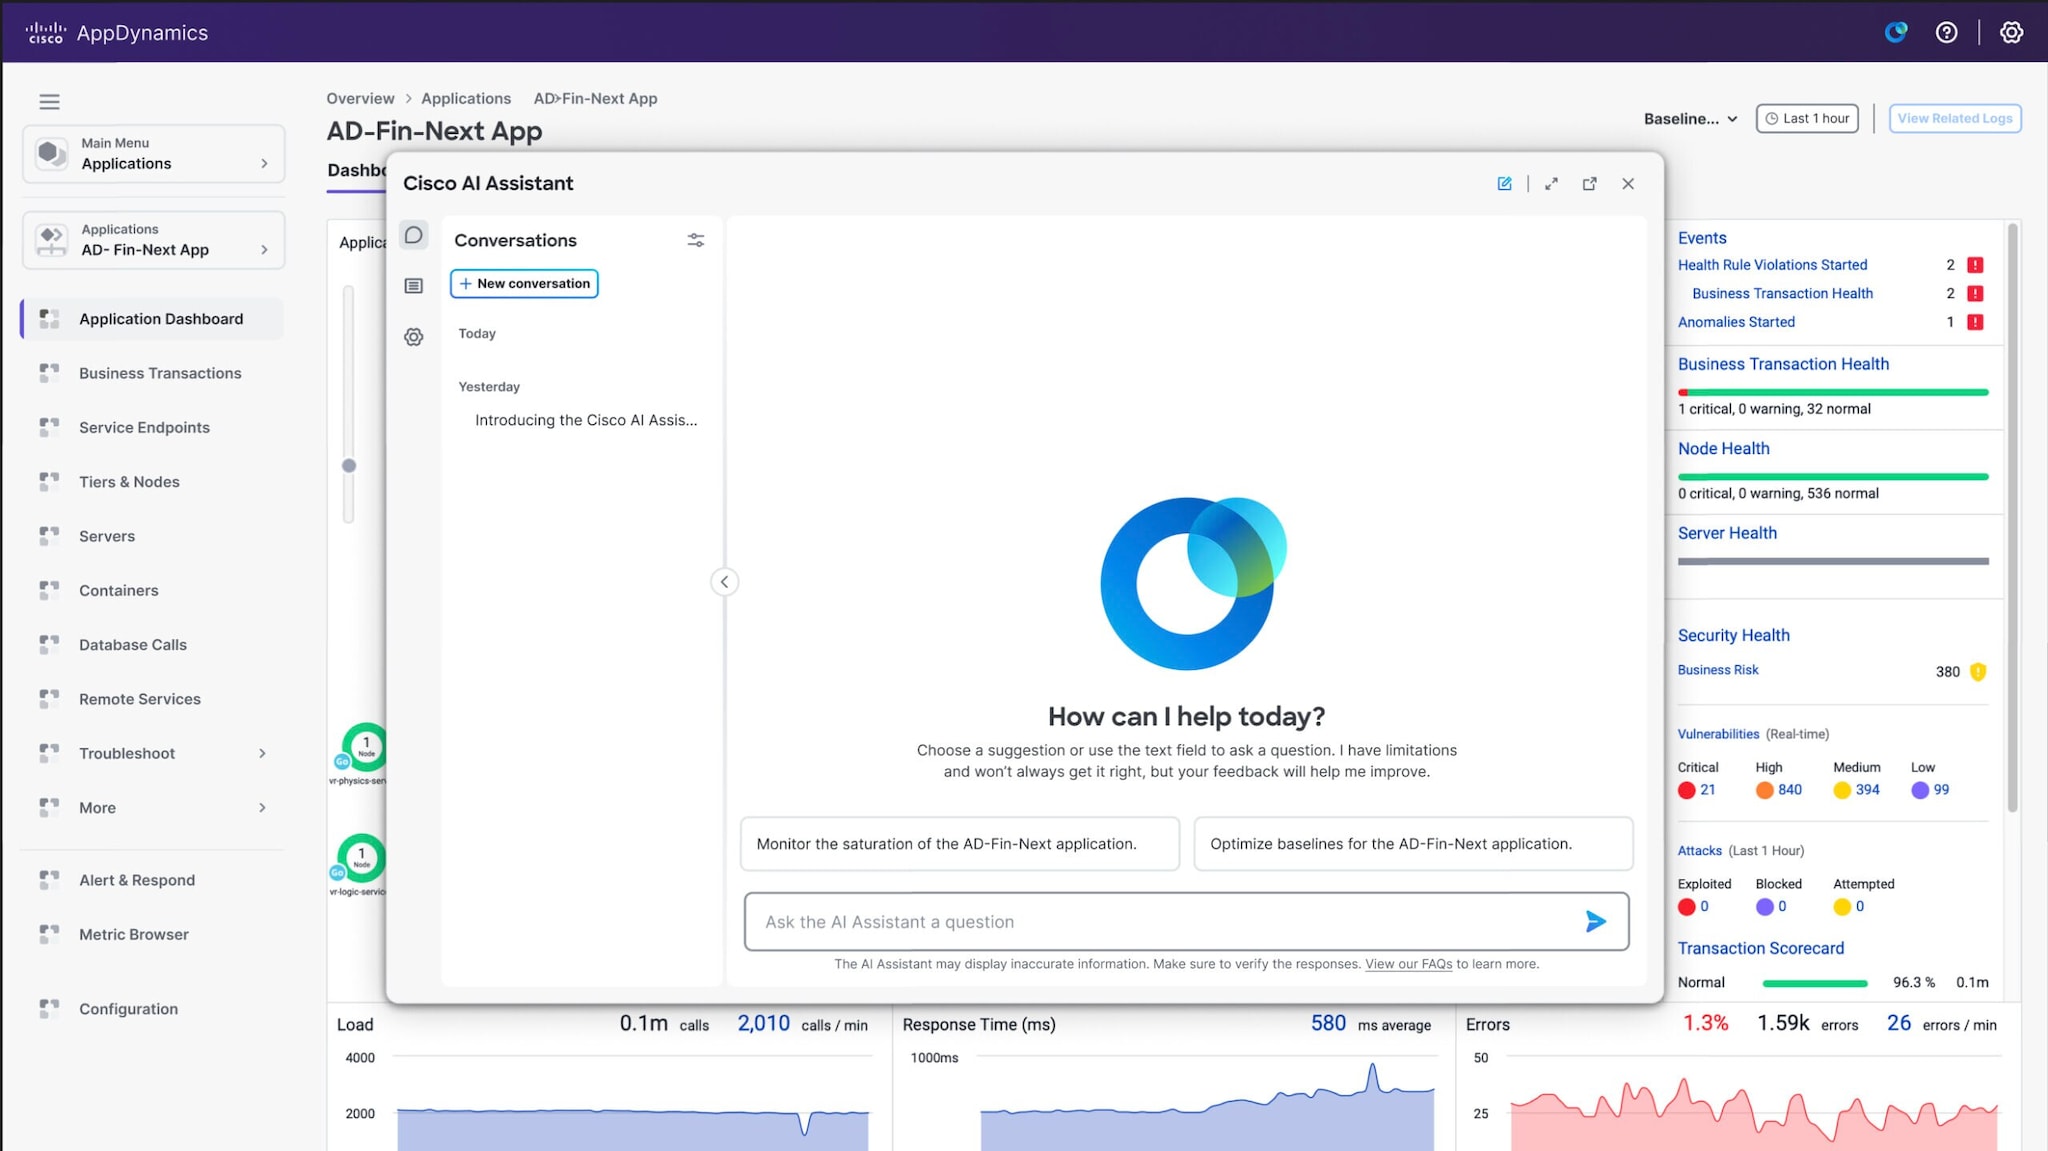
Task: Click the Metric Browser sidebar icon
Action: (x=49, y=934)
